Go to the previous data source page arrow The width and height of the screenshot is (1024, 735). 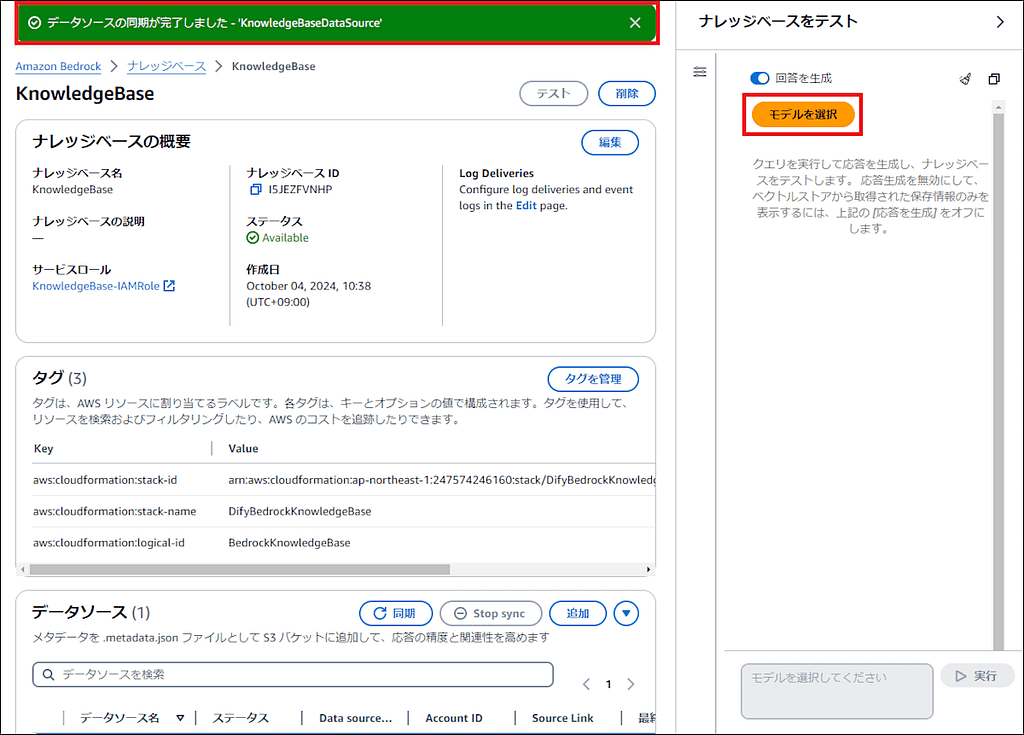tap(586, 685)
